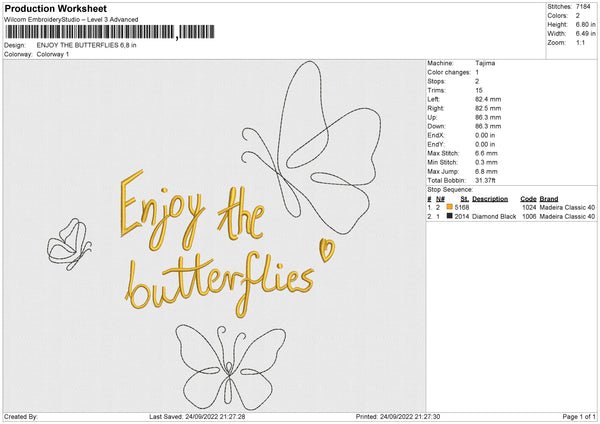This screenshot has width=600, height=424.
Task: Click design name 'ENJOY THE BUTTERFLIES 6,8 in'
Action: (86, 45)
